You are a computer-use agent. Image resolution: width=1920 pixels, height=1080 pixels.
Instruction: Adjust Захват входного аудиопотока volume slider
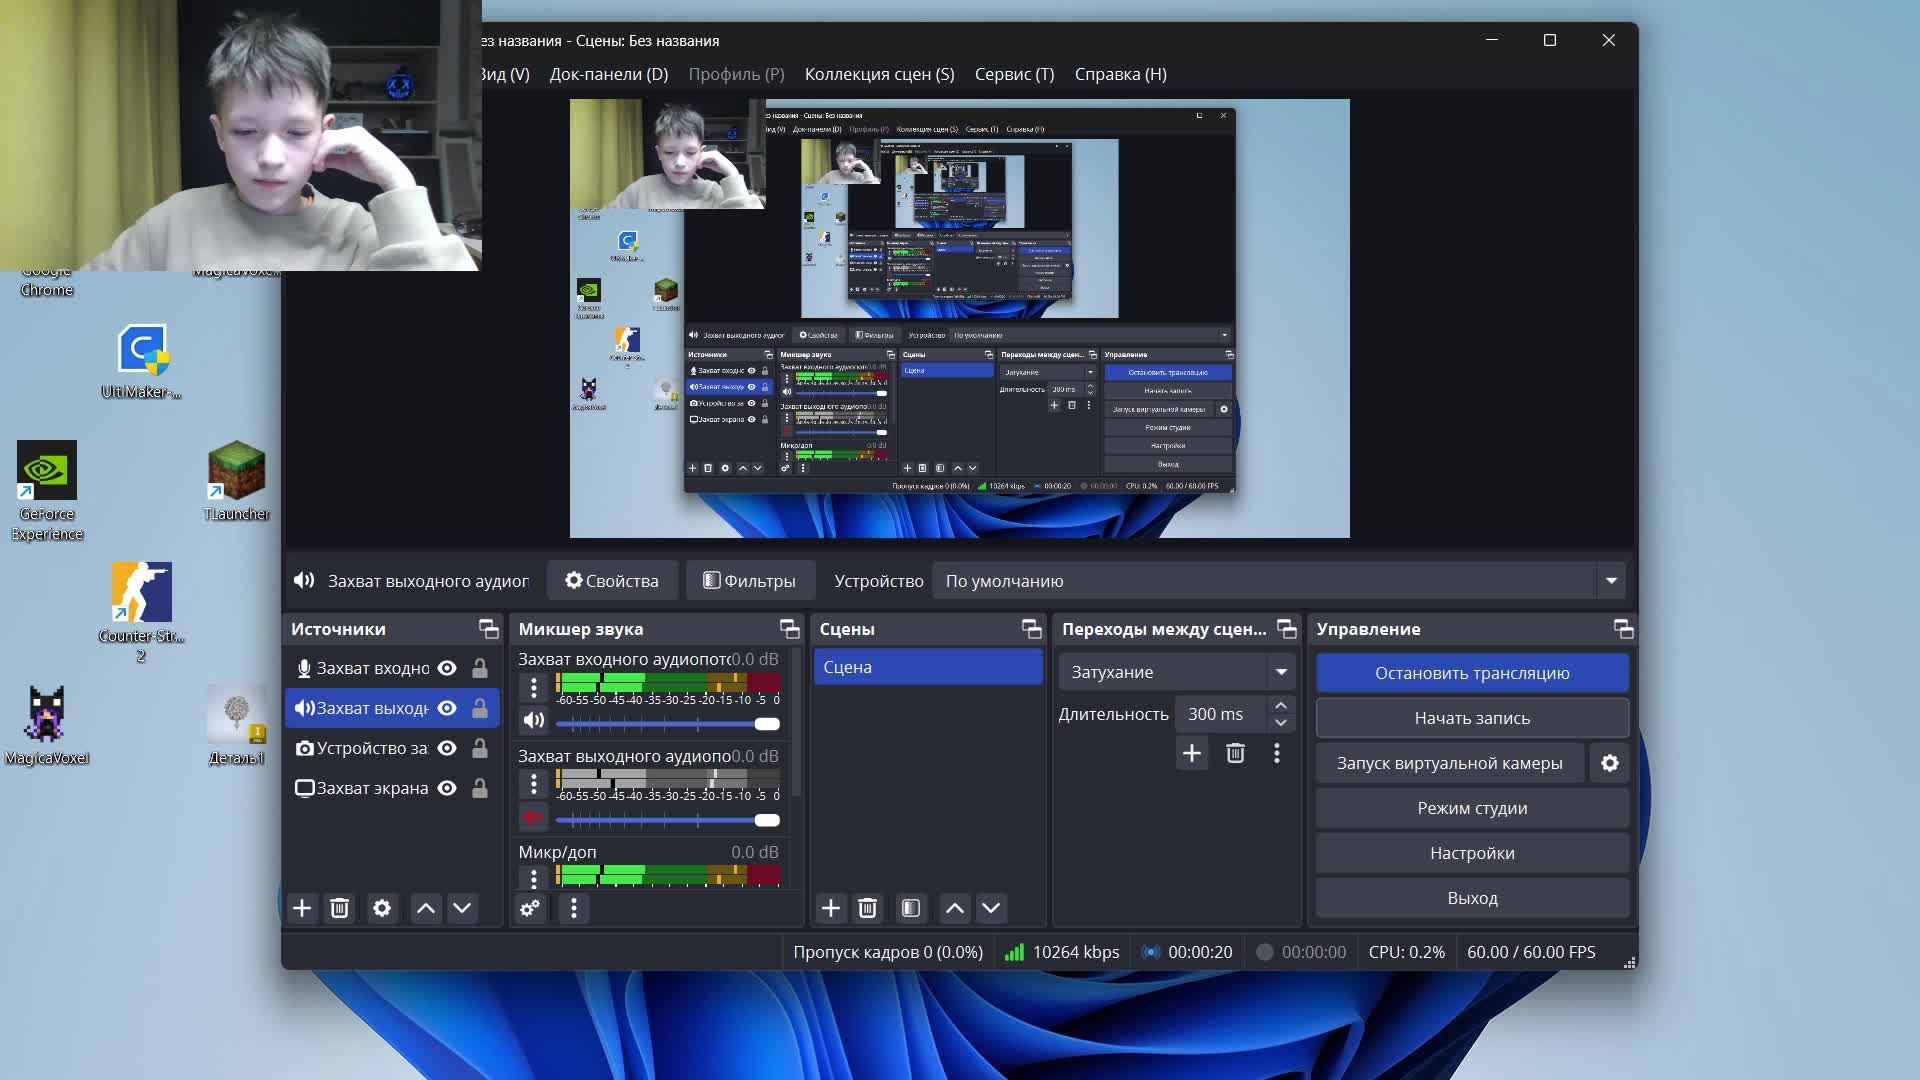pyautogui.click(x=667, y=723)
